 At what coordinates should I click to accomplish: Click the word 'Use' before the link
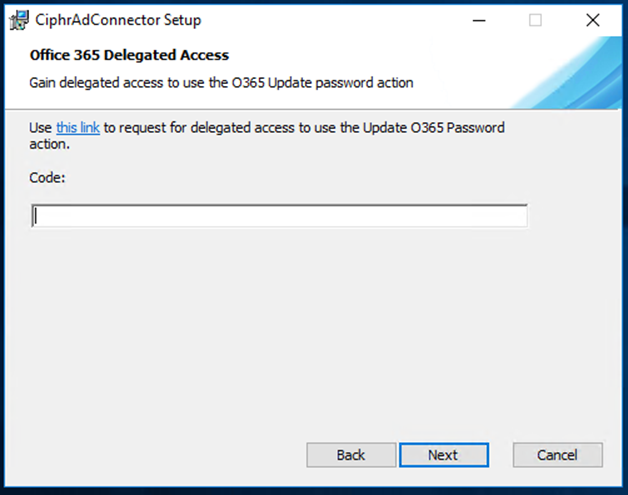(40, 128)
